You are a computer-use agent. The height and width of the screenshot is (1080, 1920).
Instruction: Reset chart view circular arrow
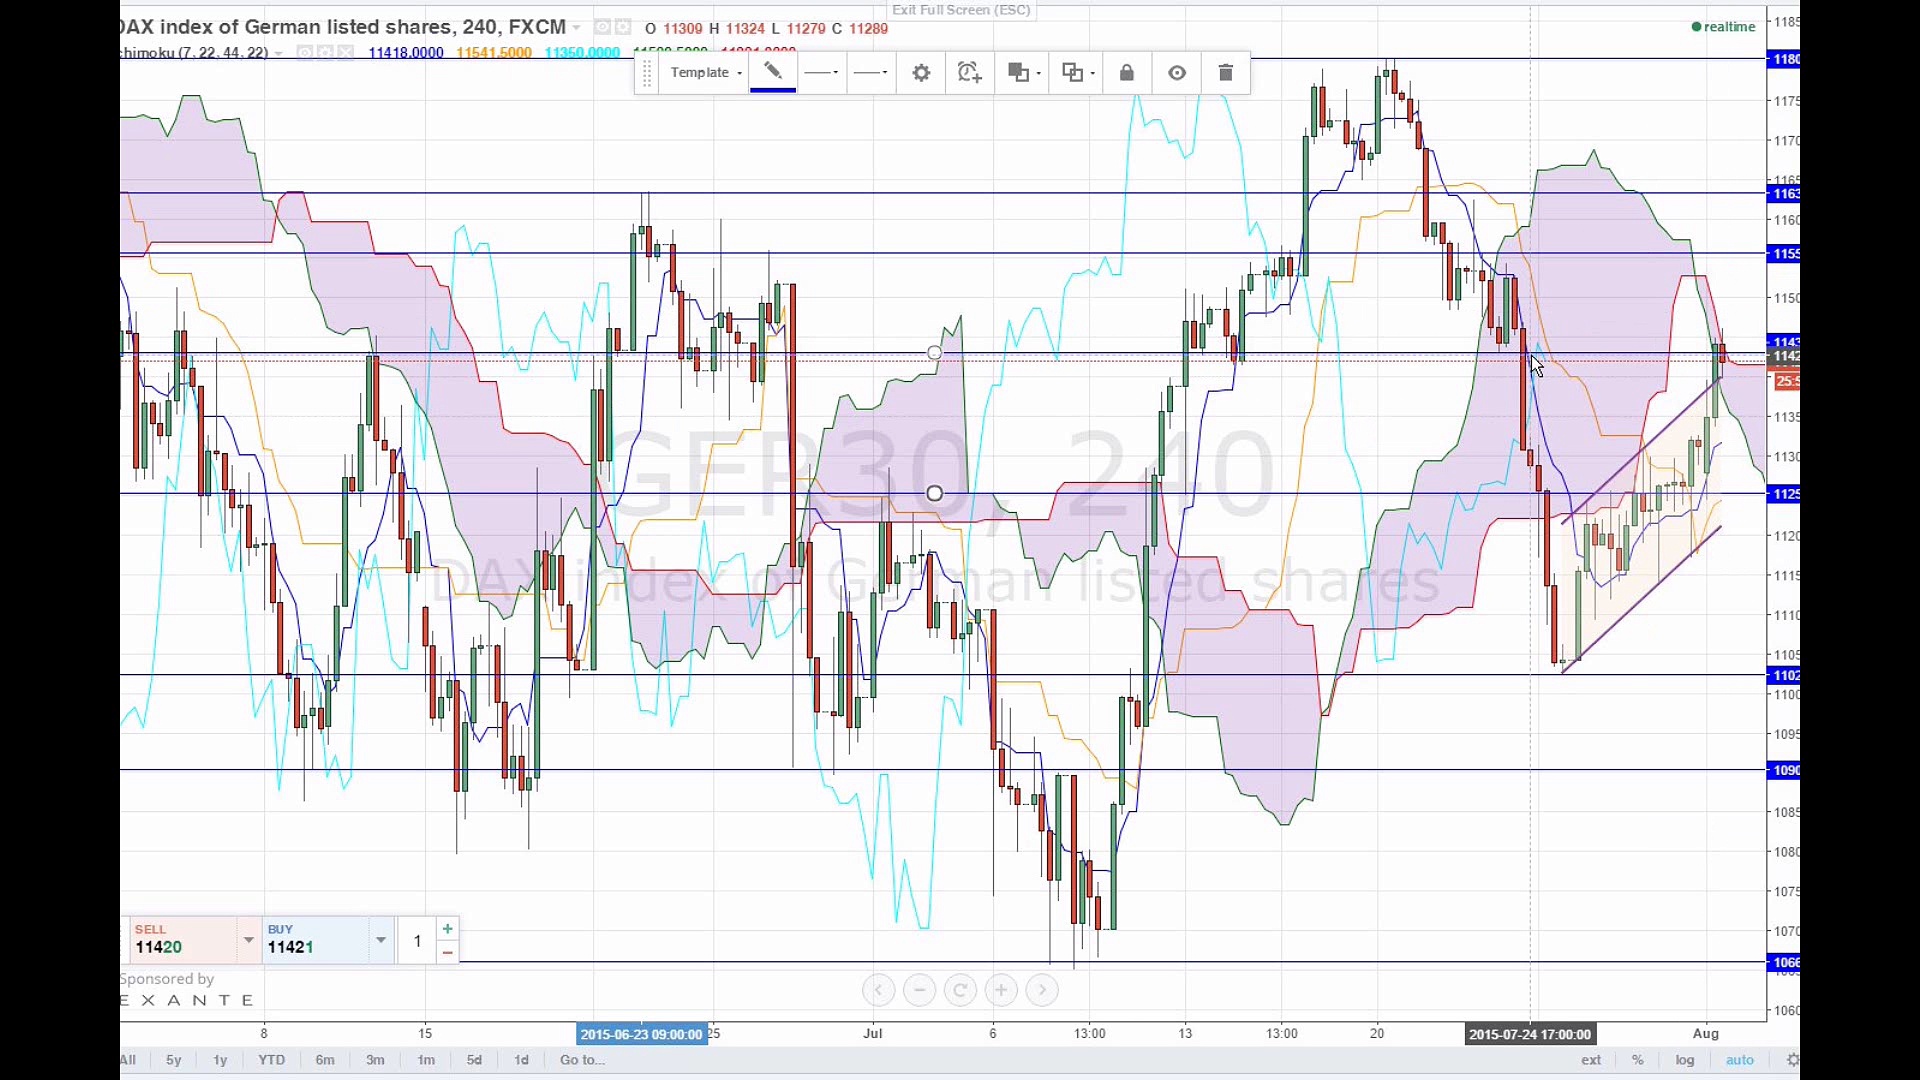click(x=960, y=990)
